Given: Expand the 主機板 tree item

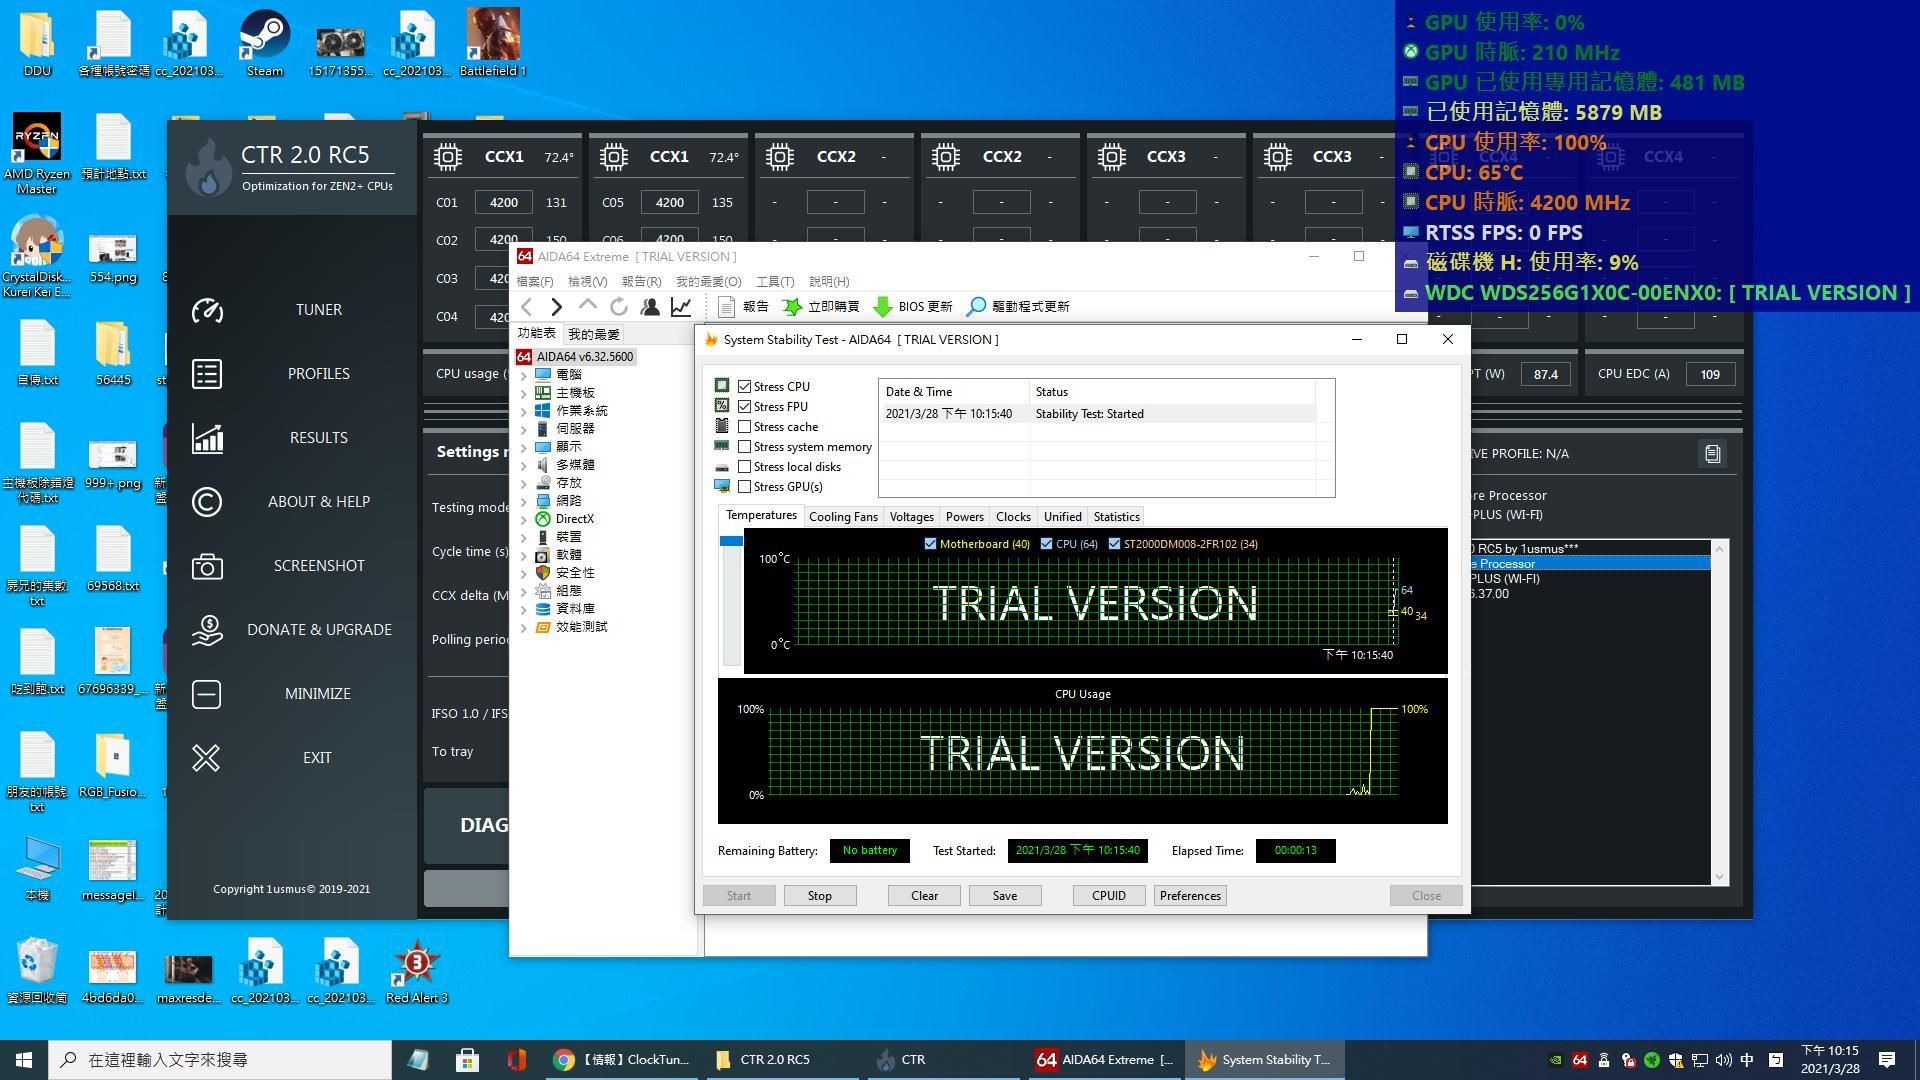Looking at the screenshot, I should pyautogui.click(x=523, y=392).
